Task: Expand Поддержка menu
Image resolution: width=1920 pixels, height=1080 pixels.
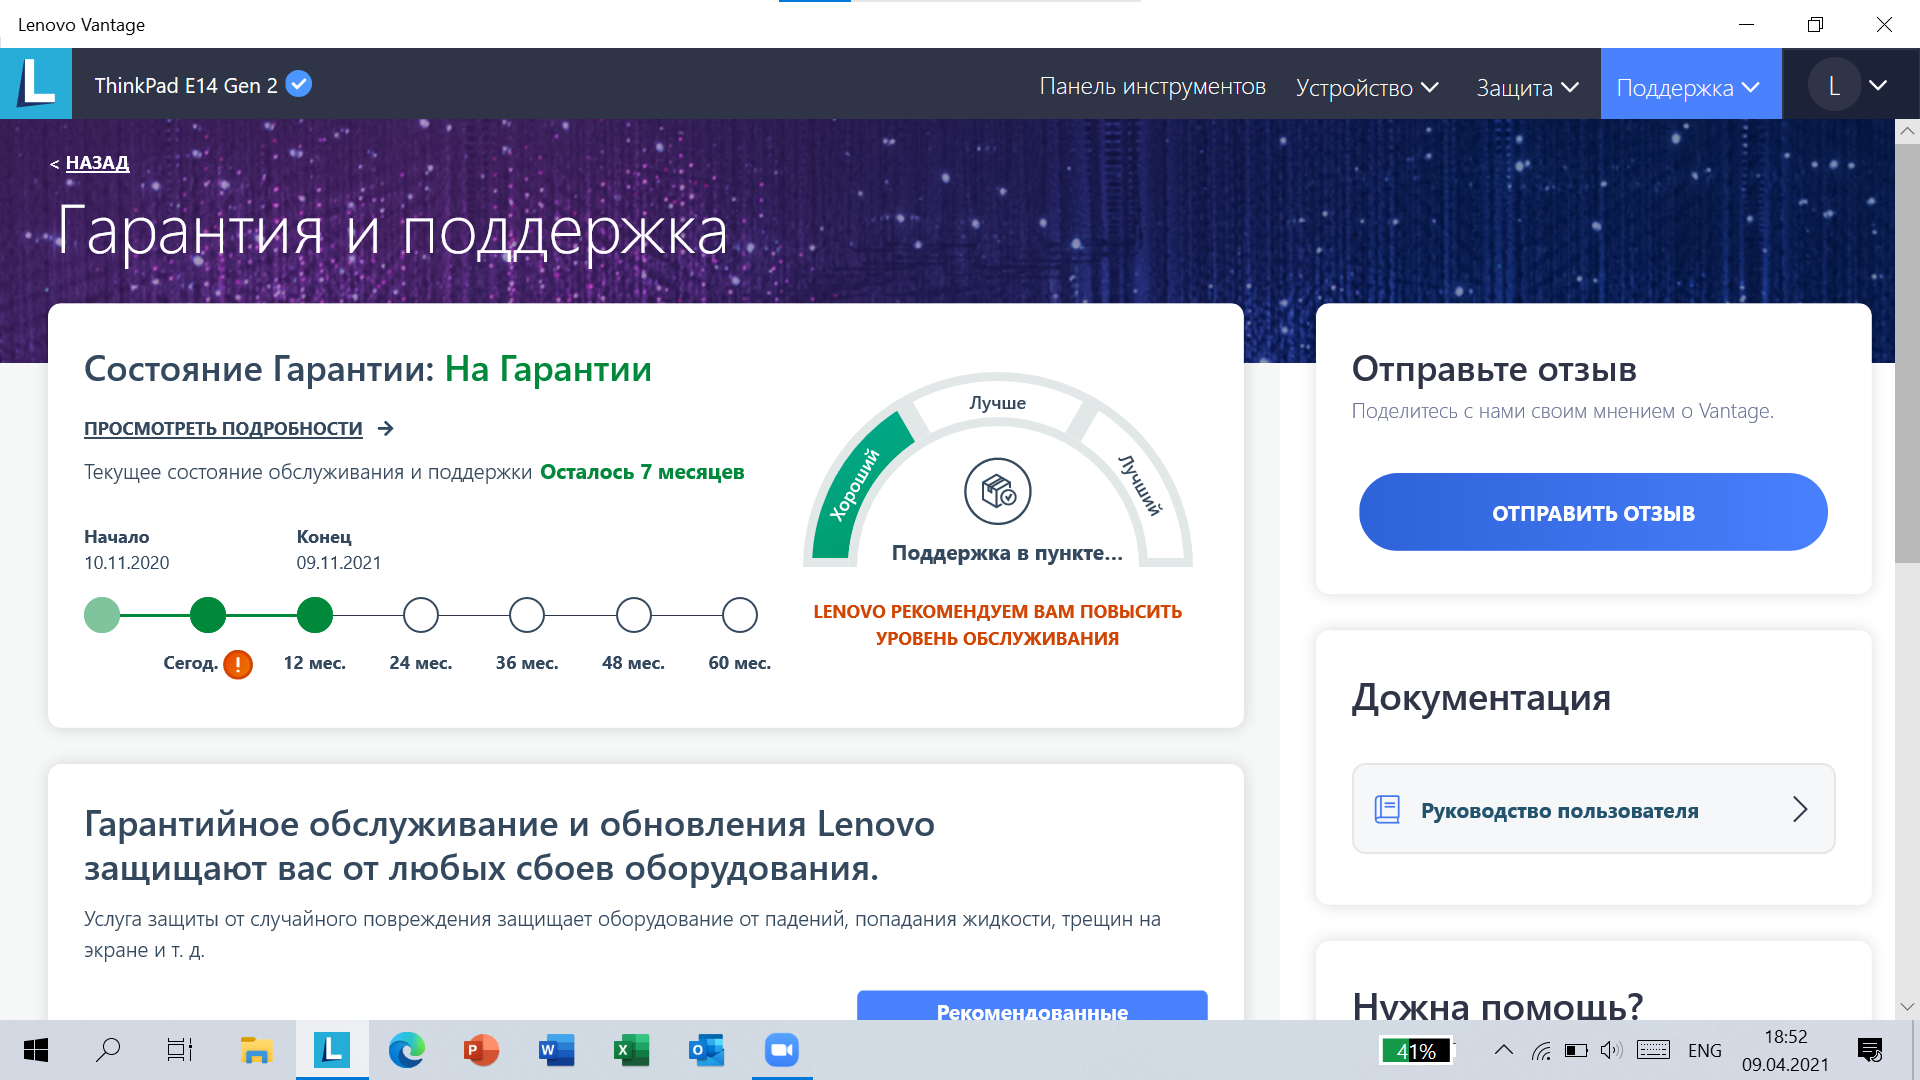Action: pyautogui.click(x=1690, y=85)
